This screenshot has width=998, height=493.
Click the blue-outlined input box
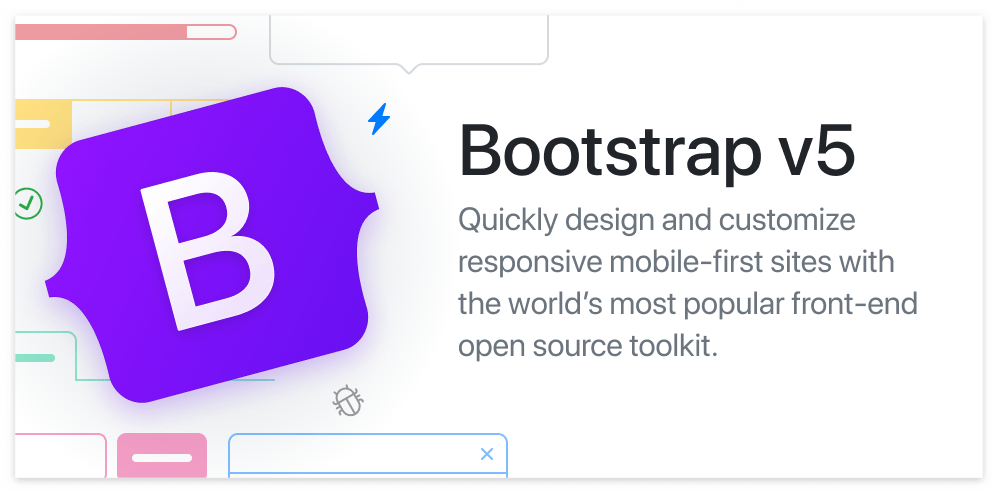(368, 455)
